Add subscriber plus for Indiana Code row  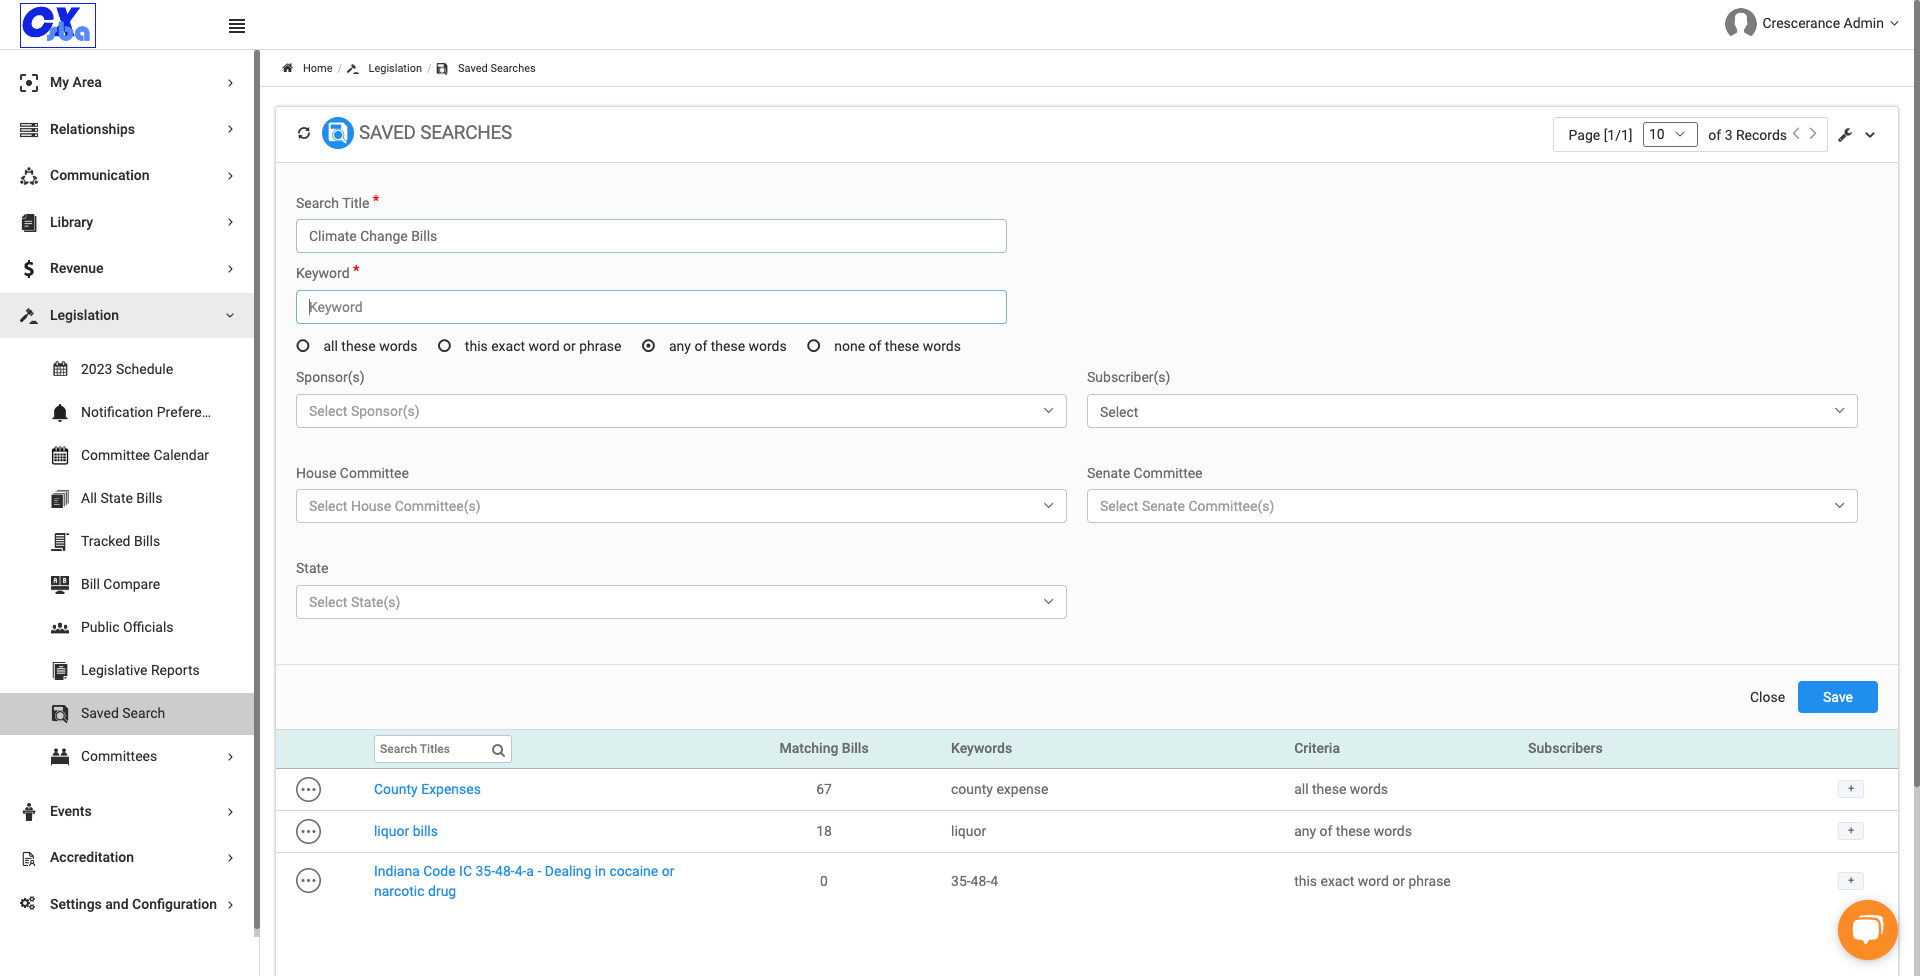coord(1851,881)
